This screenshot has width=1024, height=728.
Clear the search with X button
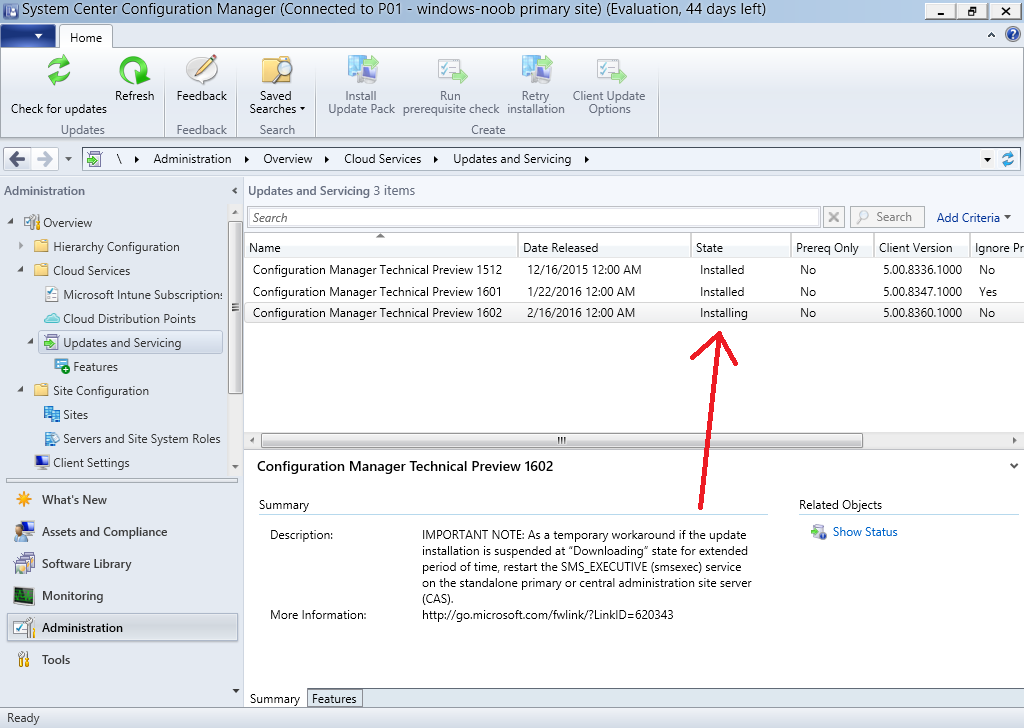click(833, 217)
